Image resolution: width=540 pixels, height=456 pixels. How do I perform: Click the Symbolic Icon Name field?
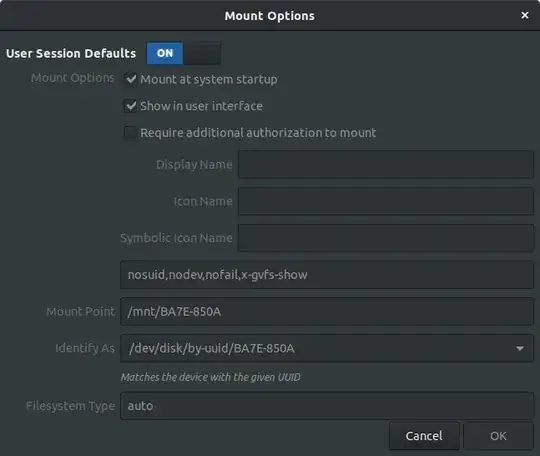click(x=386, y=238)
